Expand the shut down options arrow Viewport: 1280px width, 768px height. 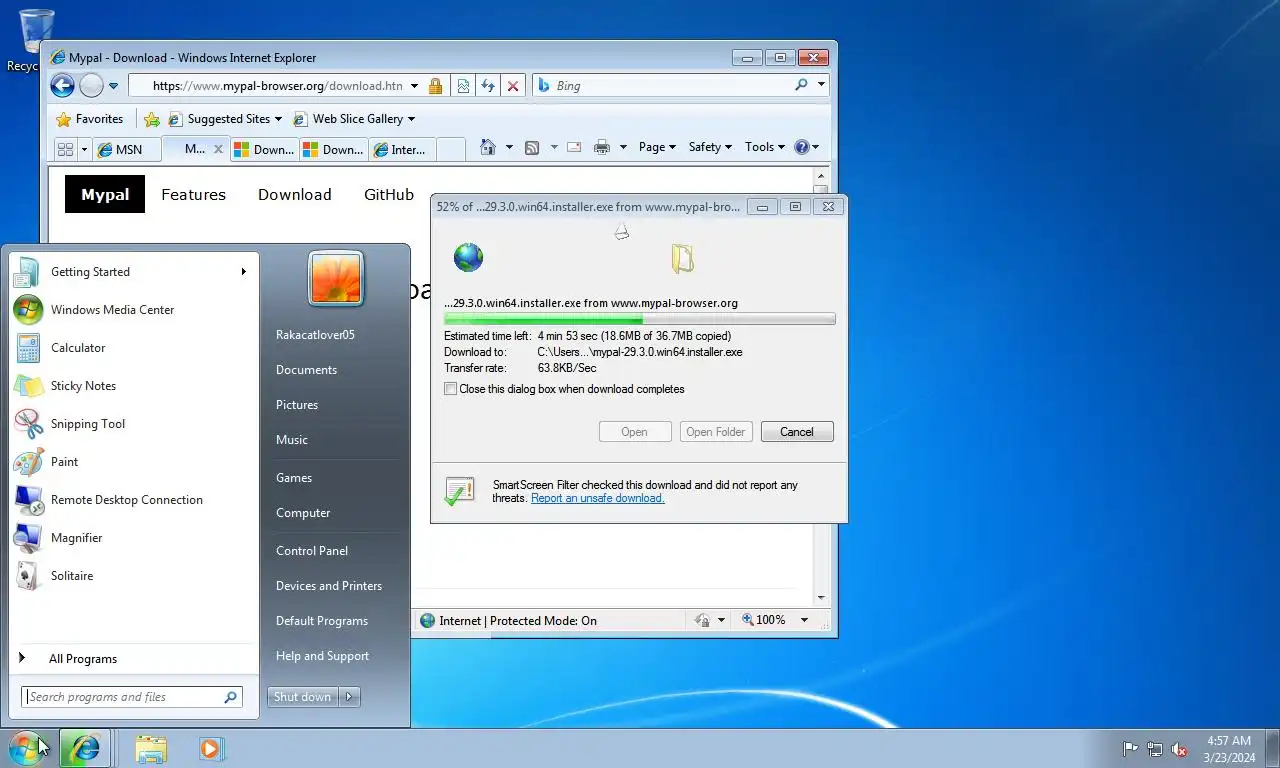(x=350, y=697)
